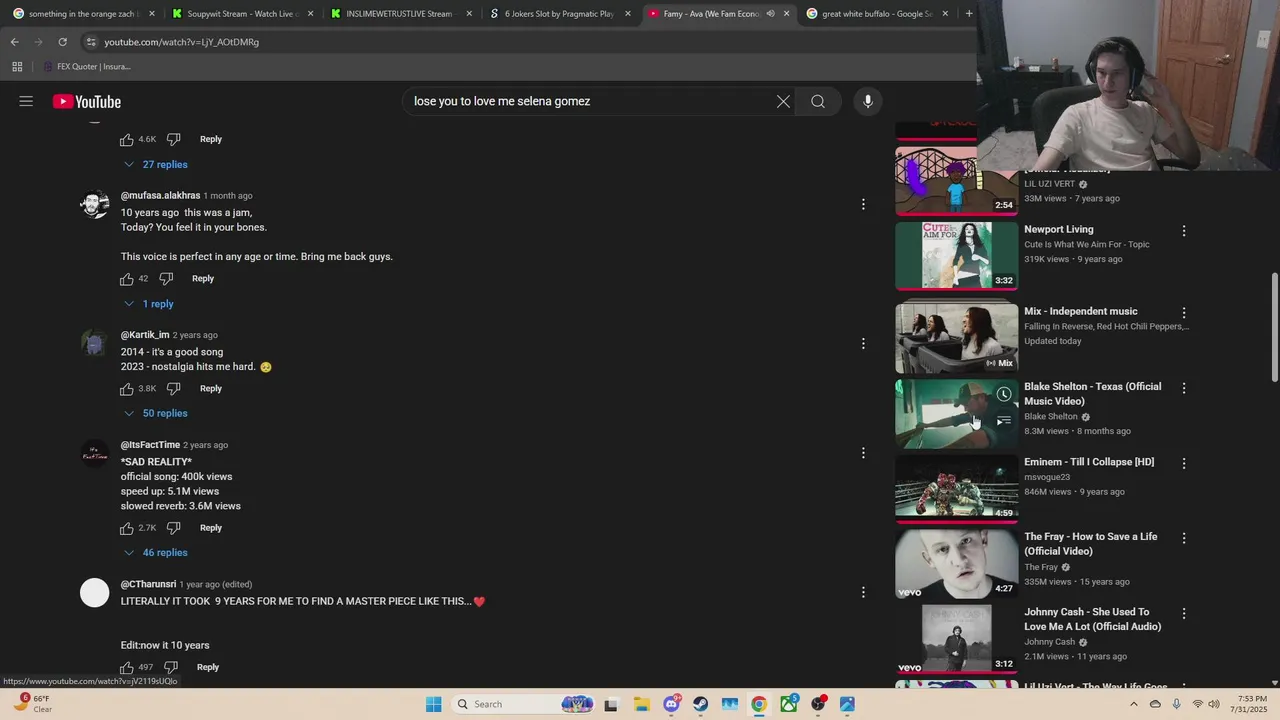This screenshot has height=720, width=1280.
Task: Switch to 6 Jokers Slot tab
Action: click(560, 14)
